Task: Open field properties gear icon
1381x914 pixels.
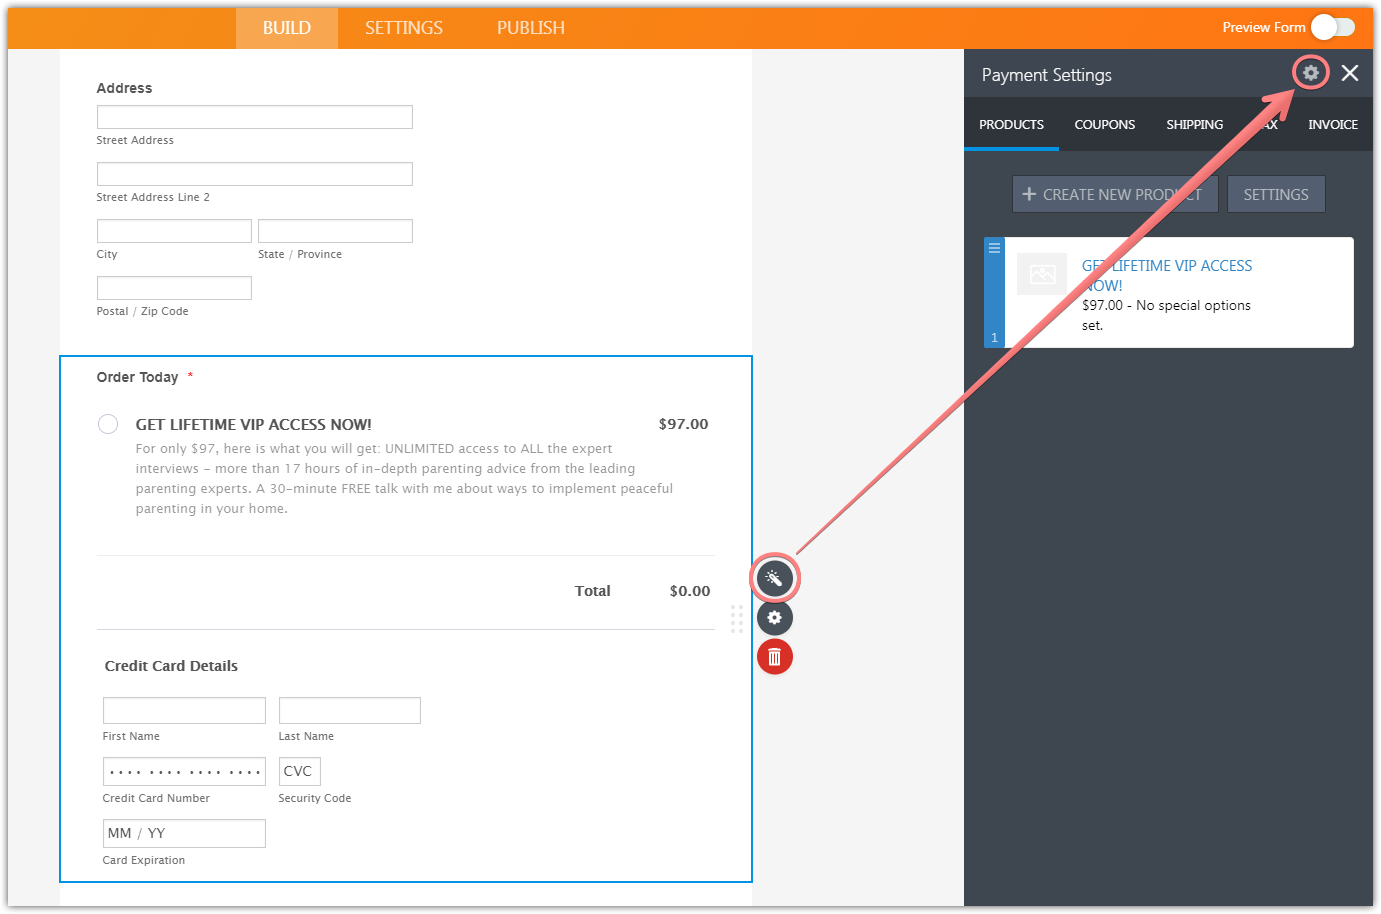Action: tap(774, 618)
